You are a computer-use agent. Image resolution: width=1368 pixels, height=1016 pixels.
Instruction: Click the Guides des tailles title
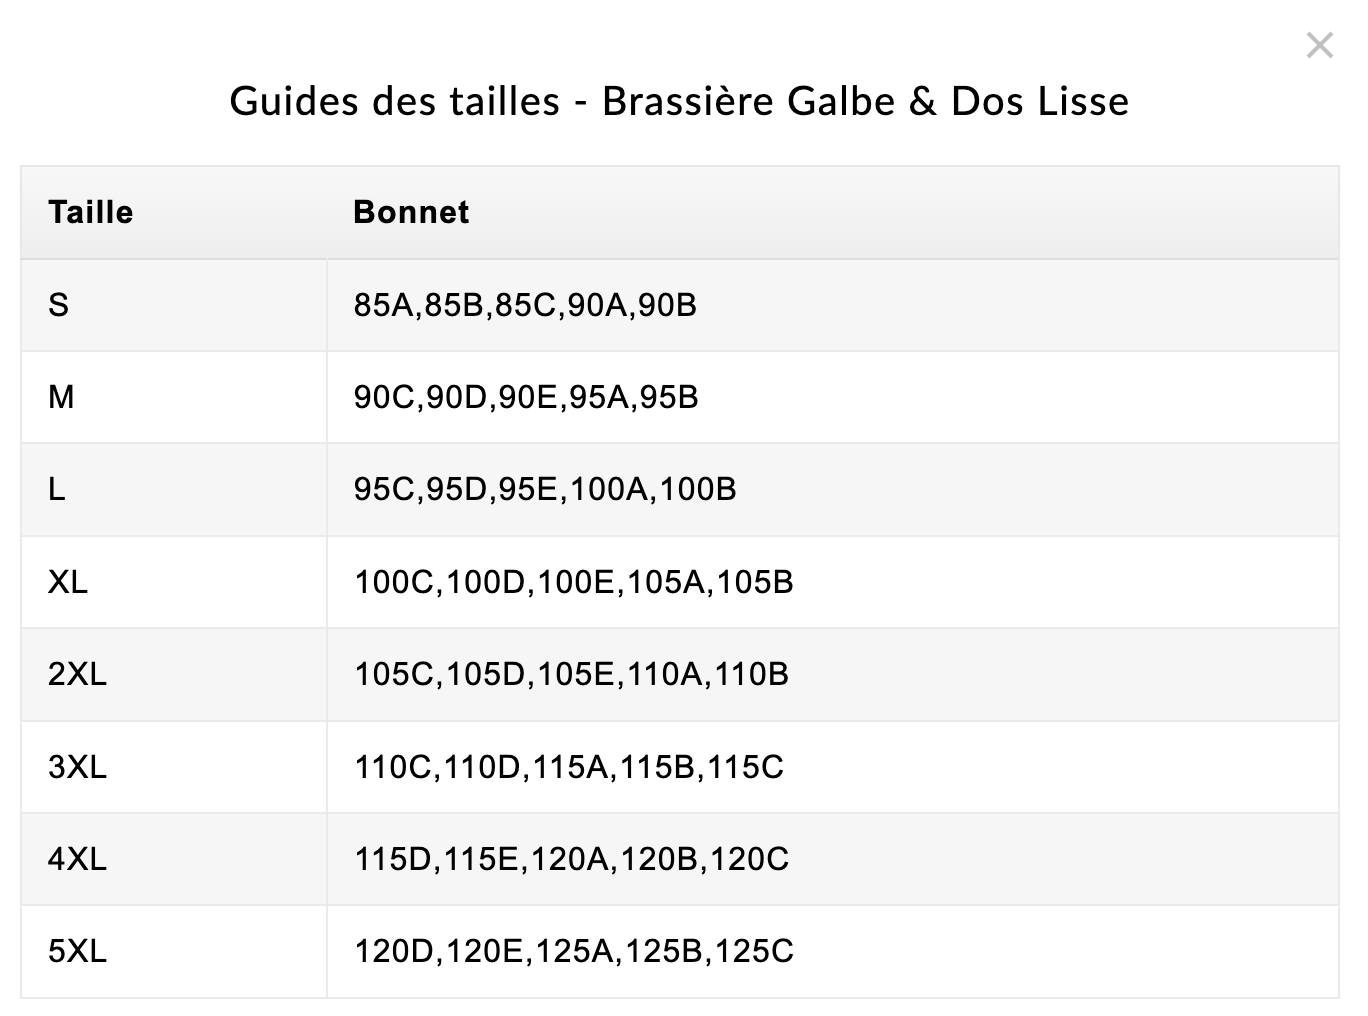point(679,101)
